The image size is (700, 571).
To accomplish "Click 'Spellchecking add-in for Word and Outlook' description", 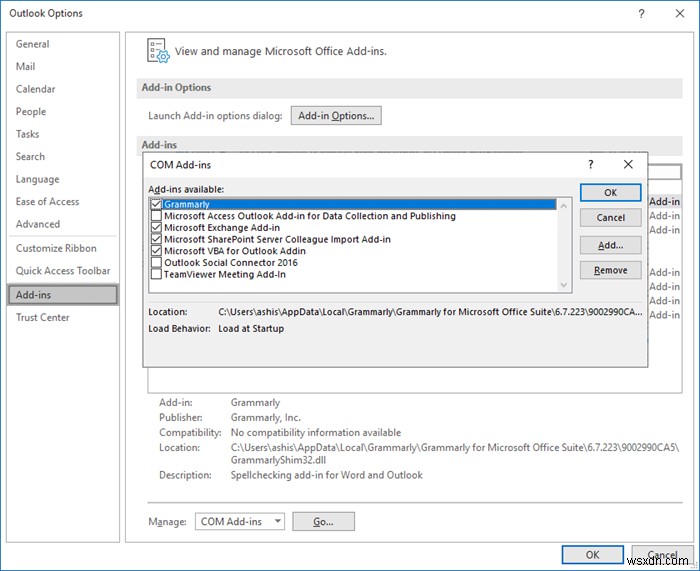I will pyautogui.click(x=326, y=475).
